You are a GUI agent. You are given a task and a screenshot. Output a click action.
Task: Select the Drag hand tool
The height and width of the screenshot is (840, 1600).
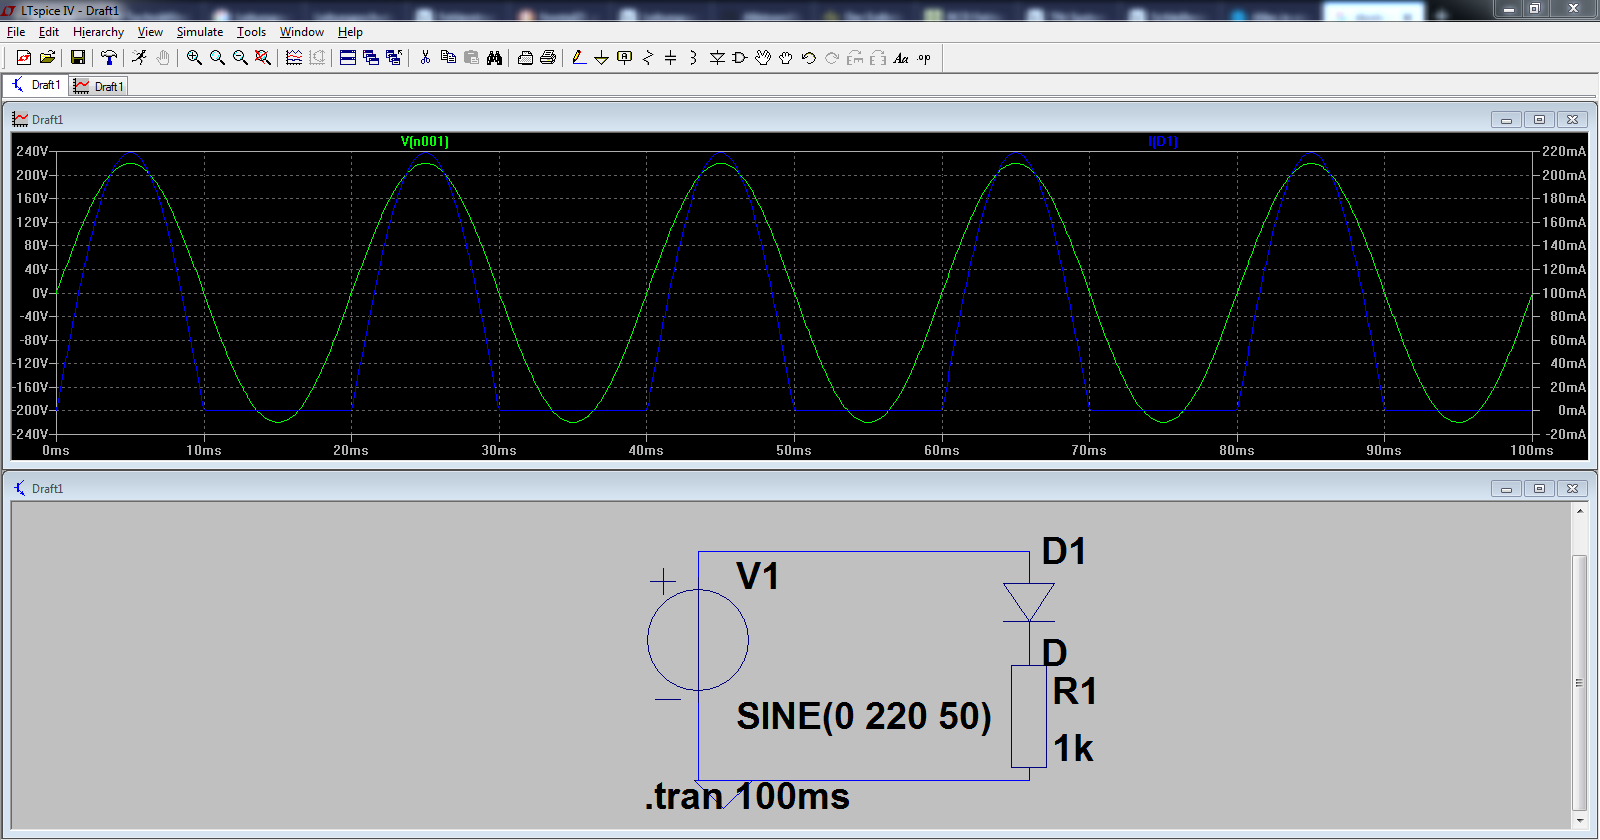point(786,58)
